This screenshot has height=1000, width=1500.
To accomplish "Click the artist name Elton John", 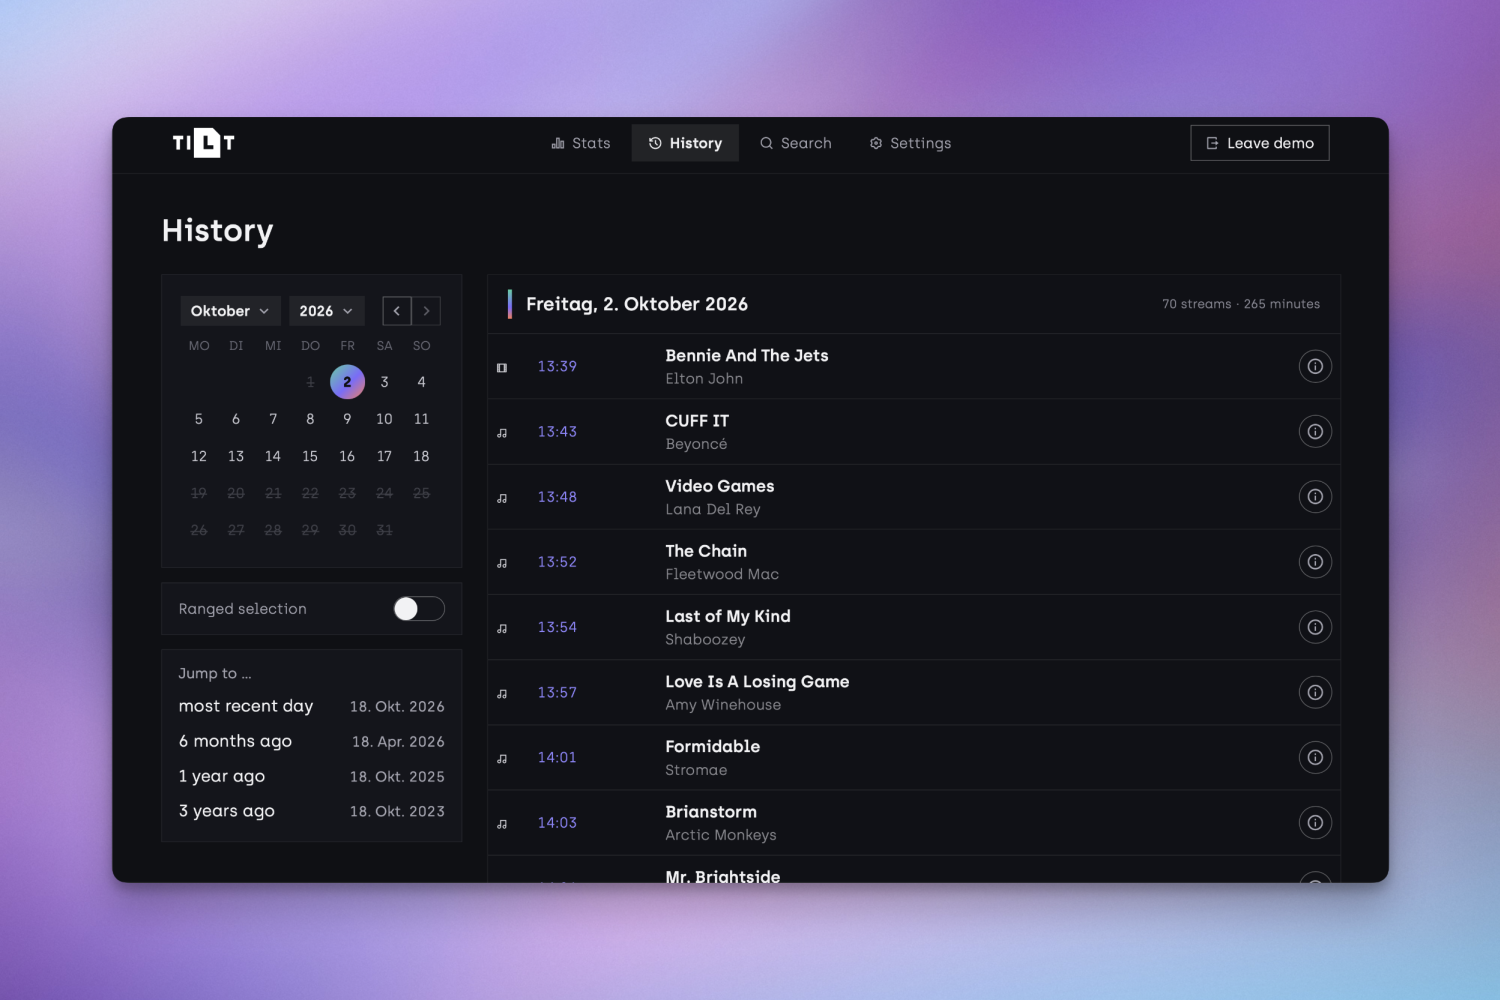I will pos(704,379).
